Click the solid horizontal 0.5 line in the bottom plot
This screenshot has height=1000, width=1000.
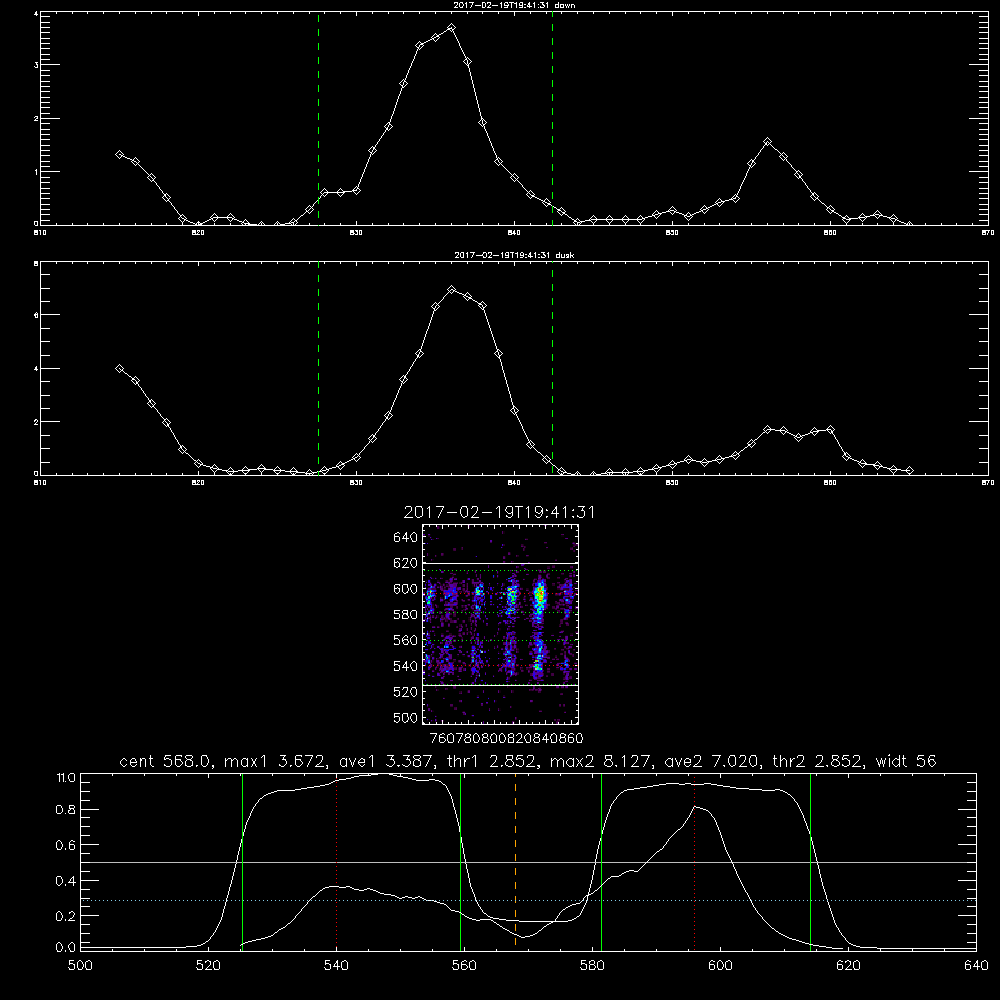528,862
